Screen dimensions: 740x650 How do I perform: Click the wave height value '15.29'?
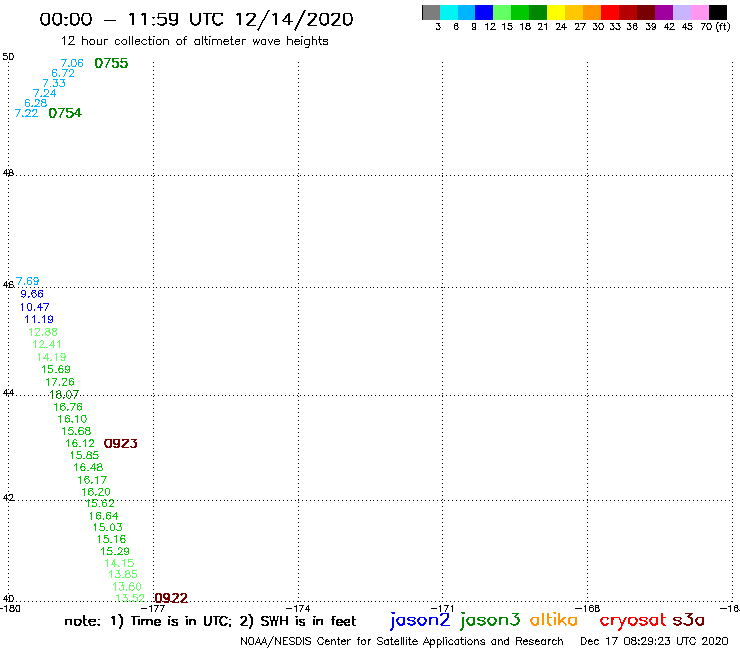tap(115, 551)
